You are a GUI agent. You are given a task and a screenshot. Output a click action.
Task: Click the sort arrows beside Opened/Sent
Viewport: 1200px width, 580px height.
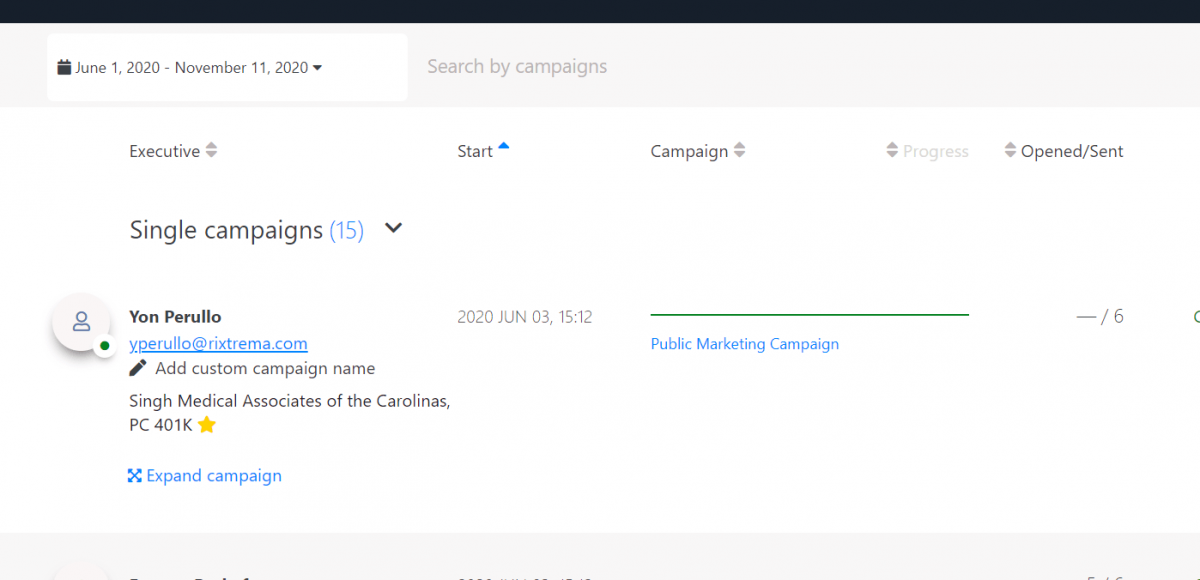[x=1010, y=151]
